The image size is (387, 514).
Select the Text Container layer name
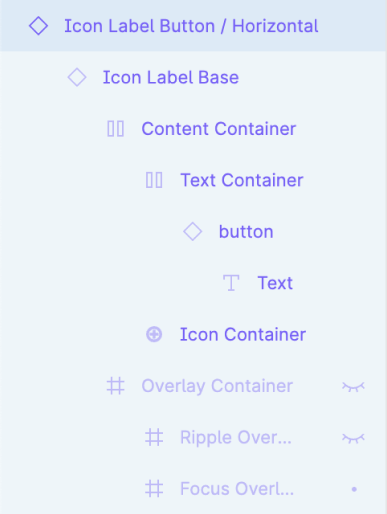click(x=242, y=180)
